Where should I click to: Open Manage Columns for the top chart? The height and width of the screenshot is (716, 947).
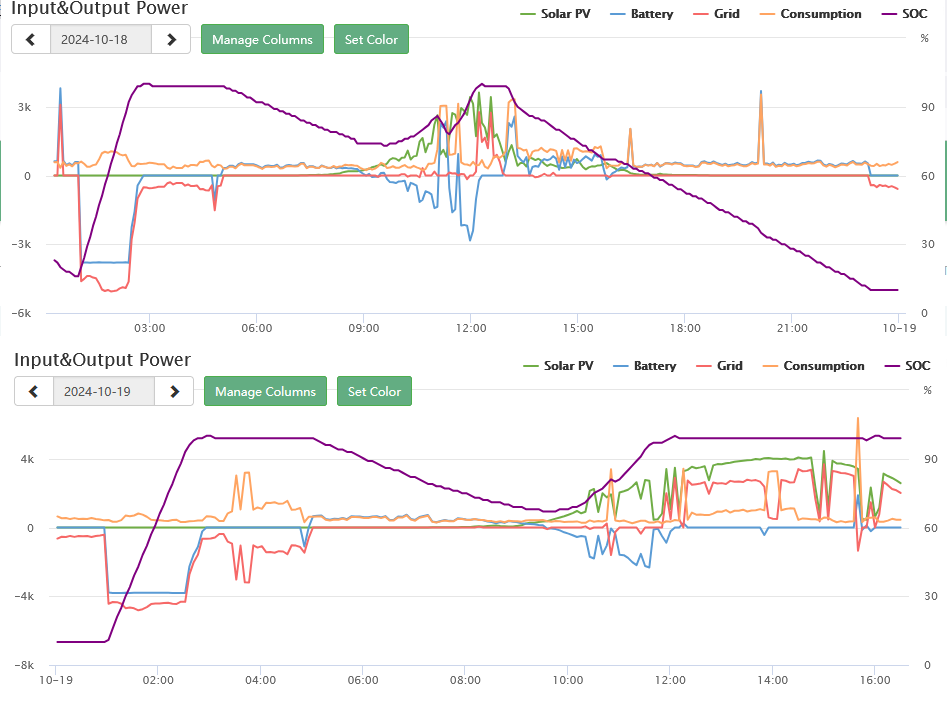click(262, 40)
